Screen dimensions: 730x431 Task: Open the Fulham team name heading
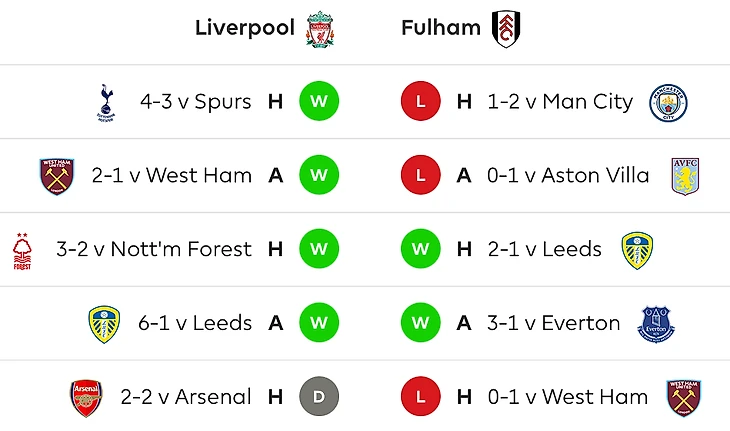point(441,28)
